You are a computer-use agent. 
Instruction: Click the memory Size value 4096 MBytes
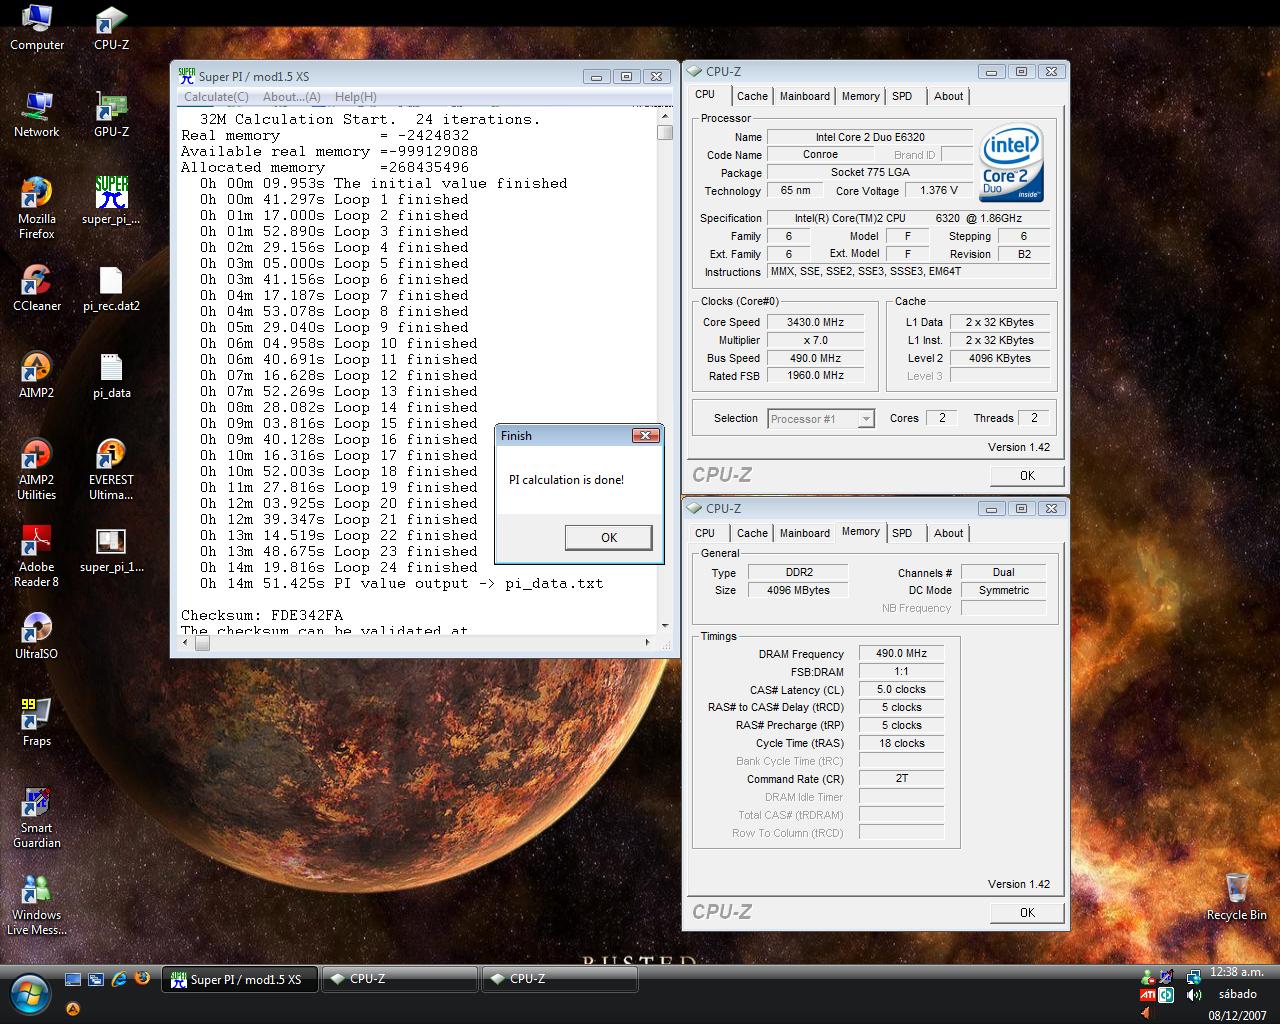[x=798, y=590]
